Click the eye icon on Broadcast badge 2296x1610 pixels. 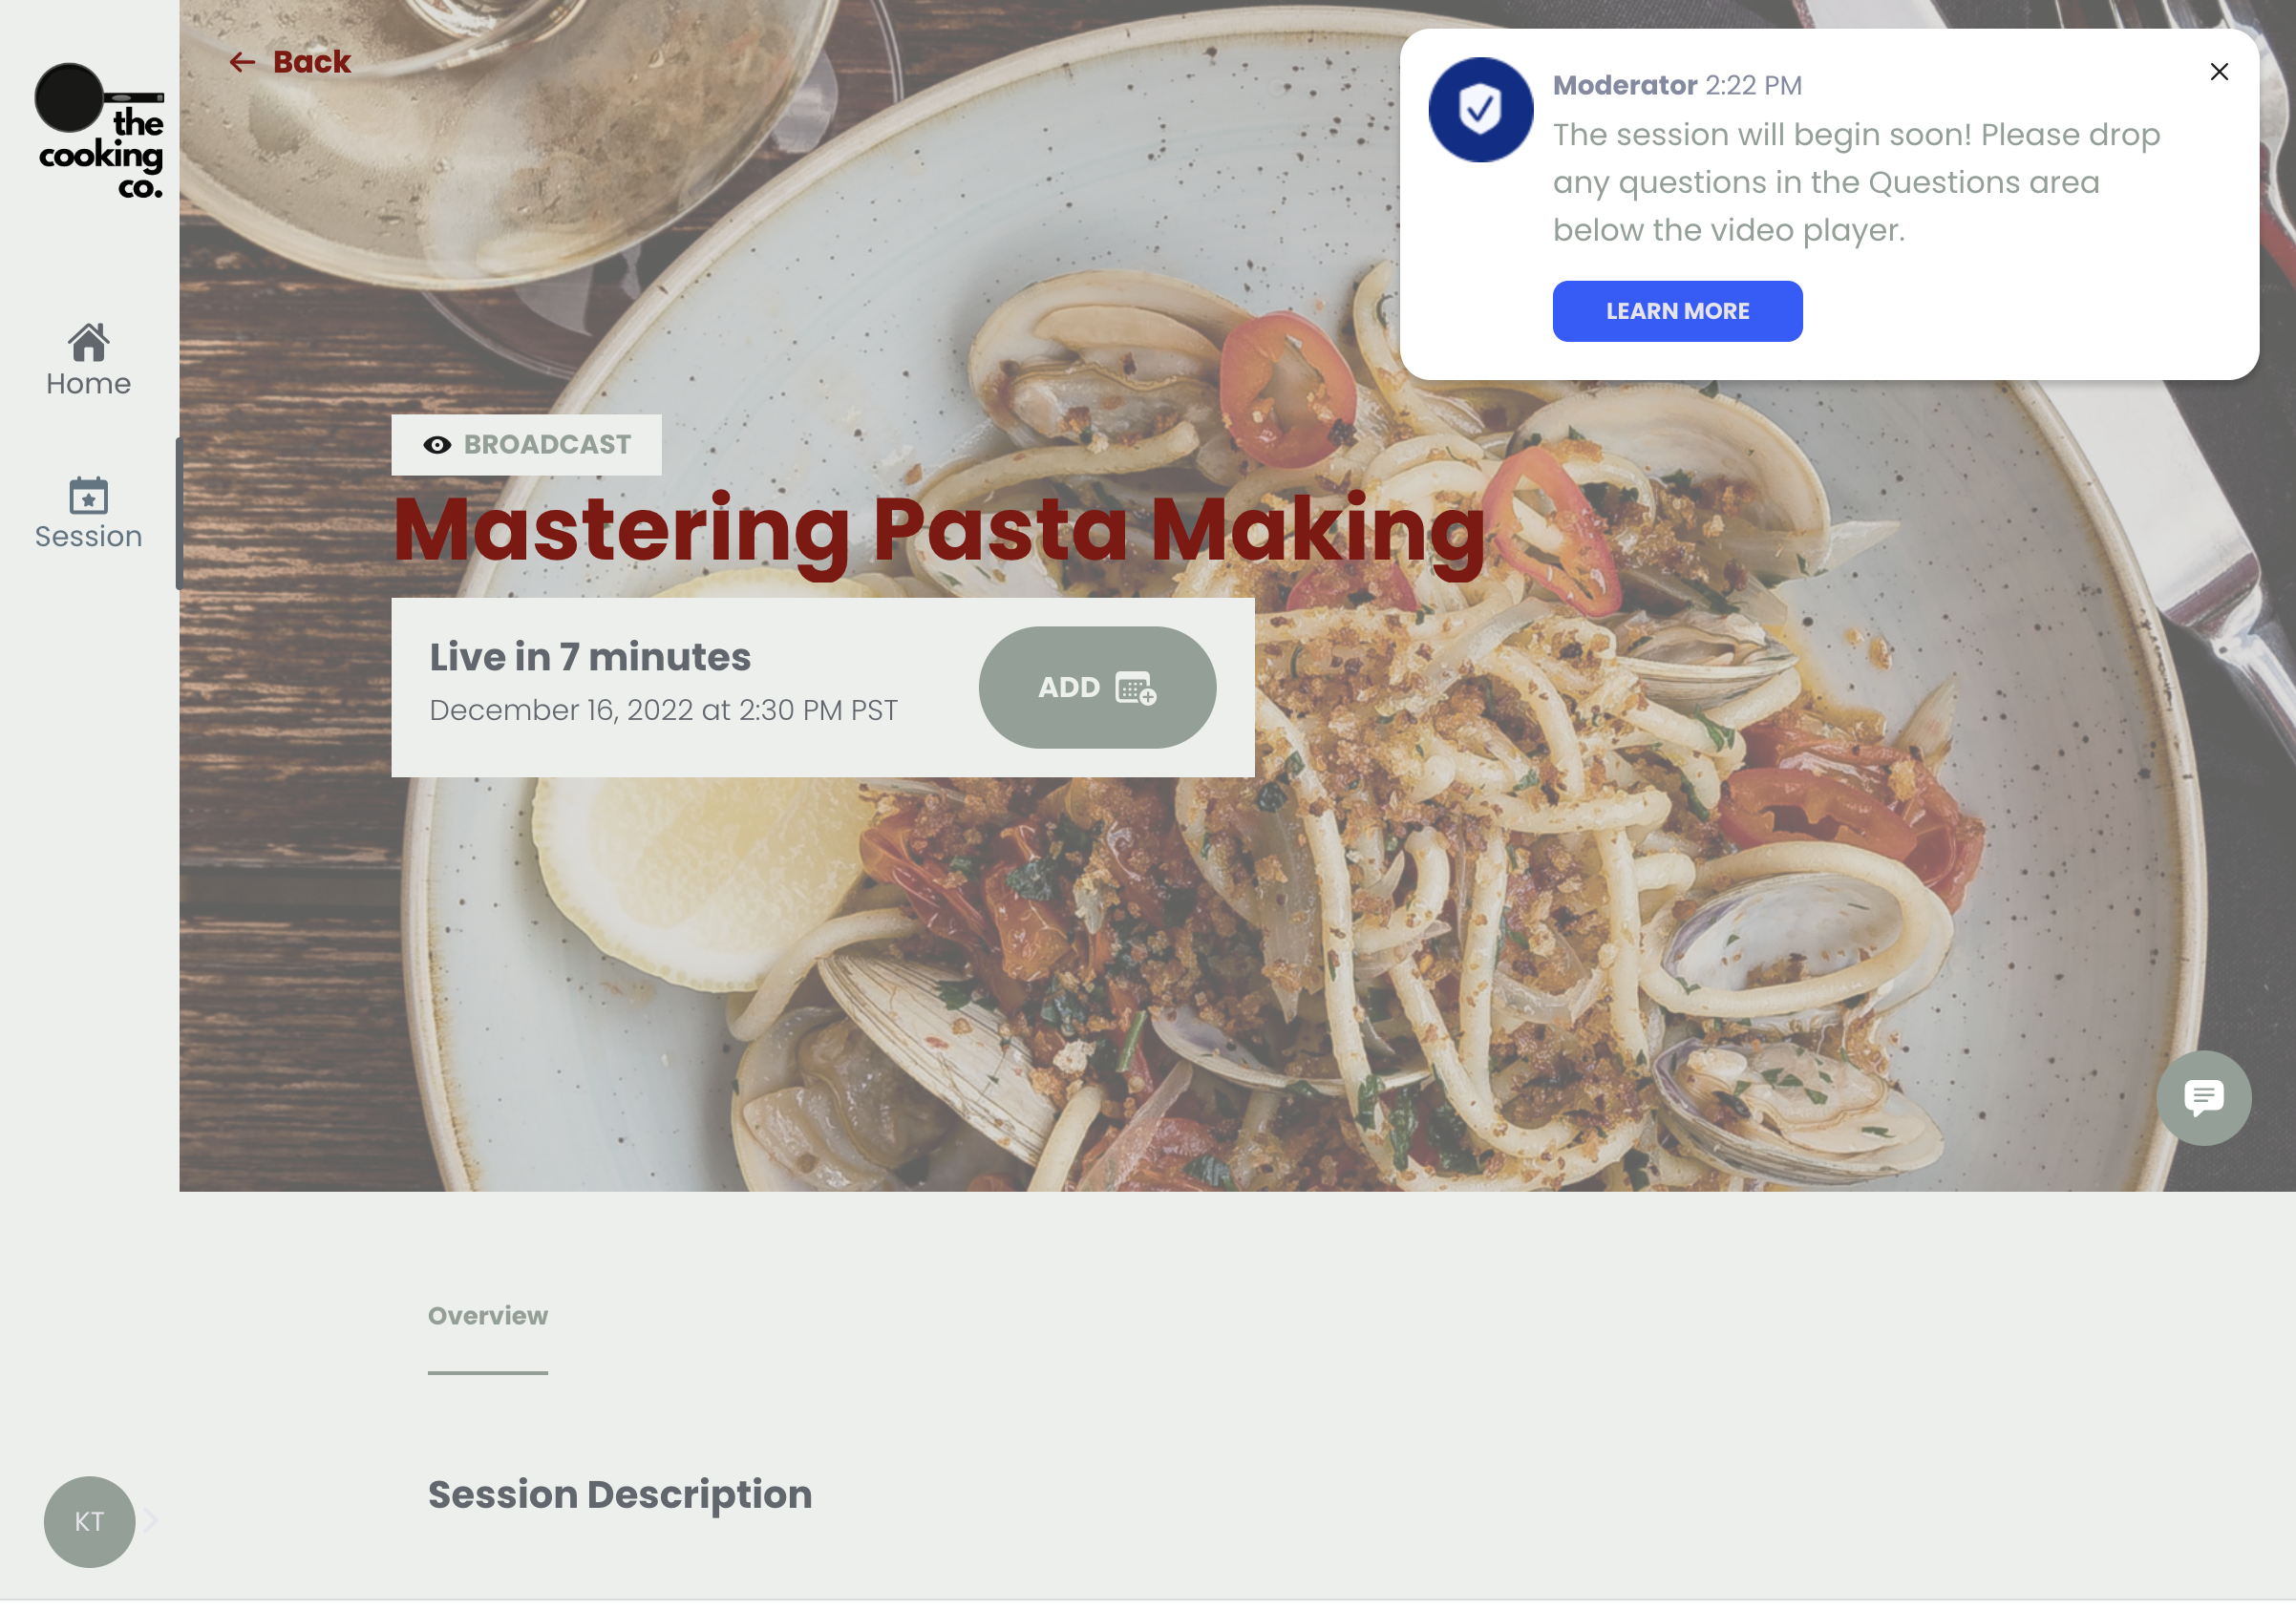coord(437,446)
